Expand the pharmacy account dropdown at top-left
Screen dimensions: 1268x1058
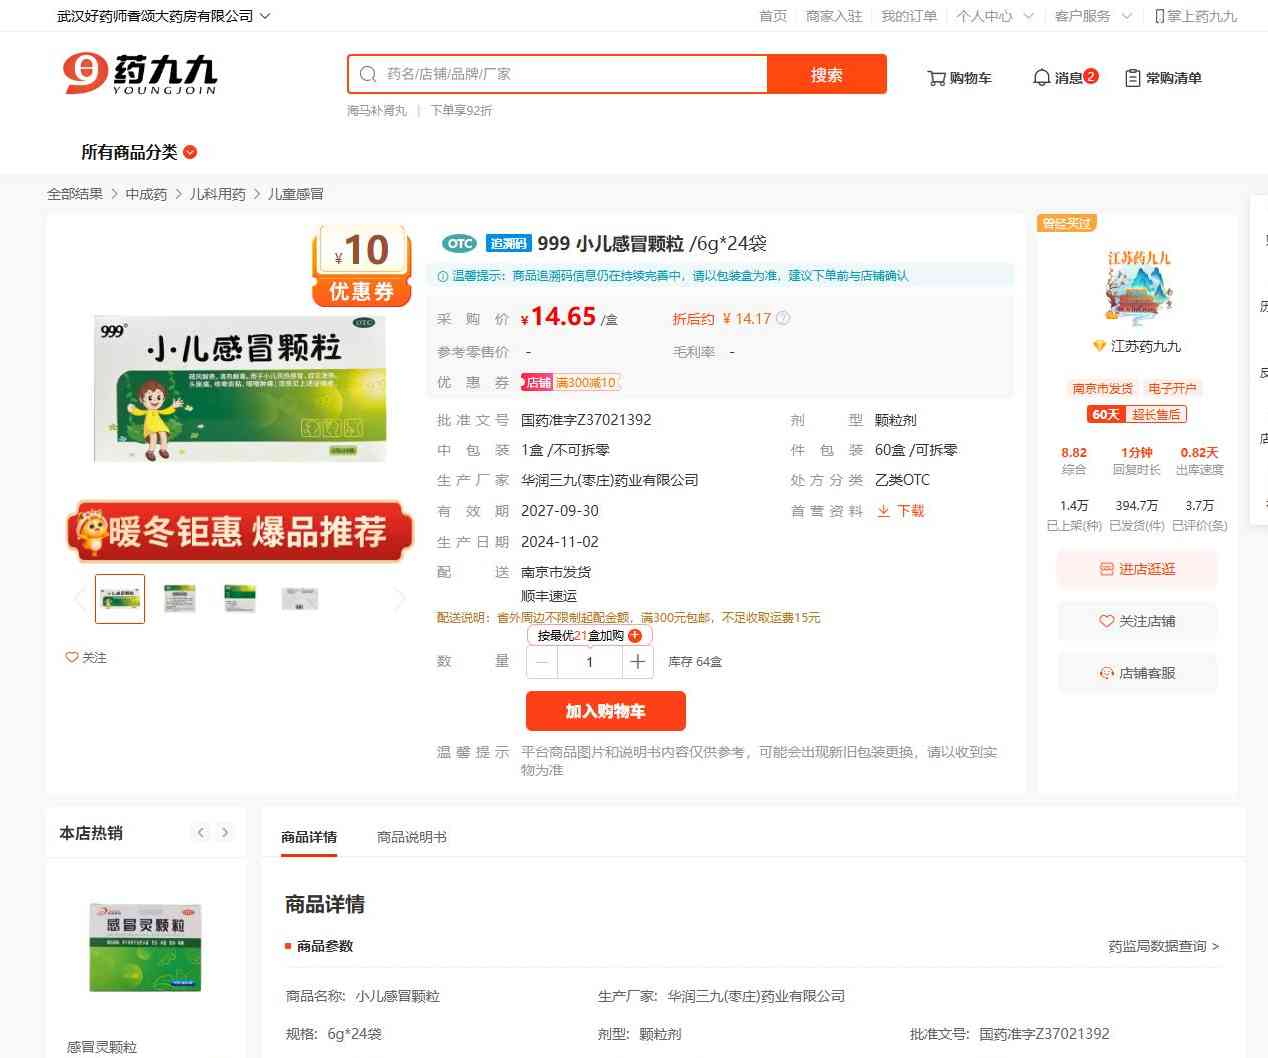pos(265,16)
